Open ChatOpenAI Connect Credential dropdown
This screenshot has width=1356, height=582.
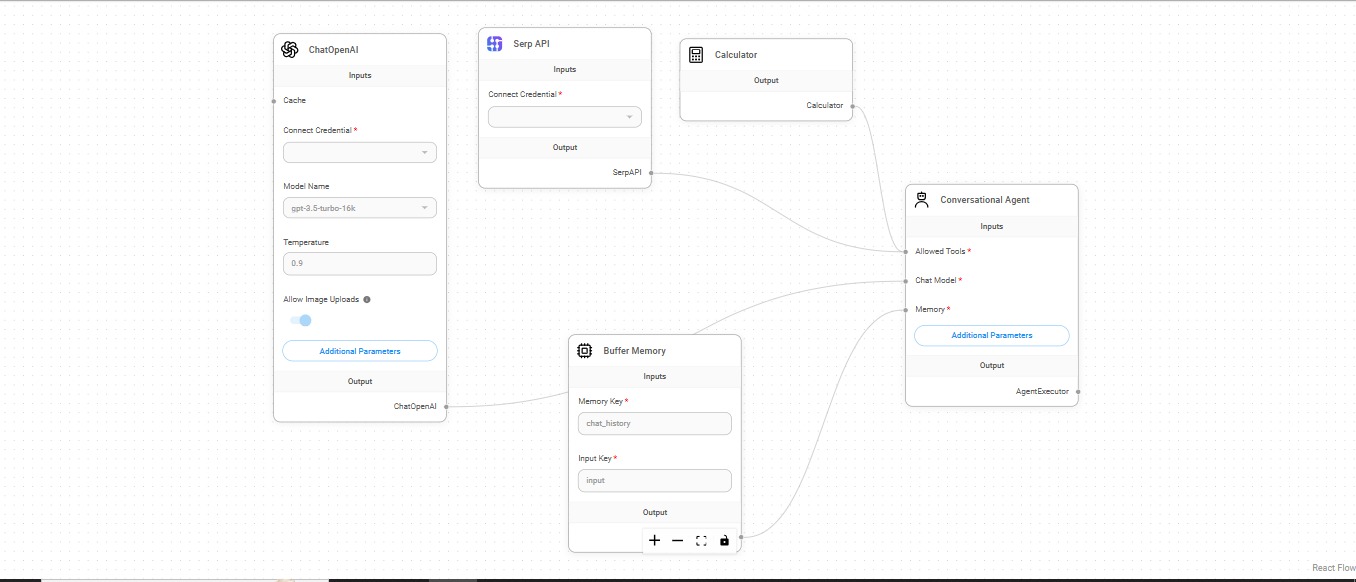pos(360,152)
